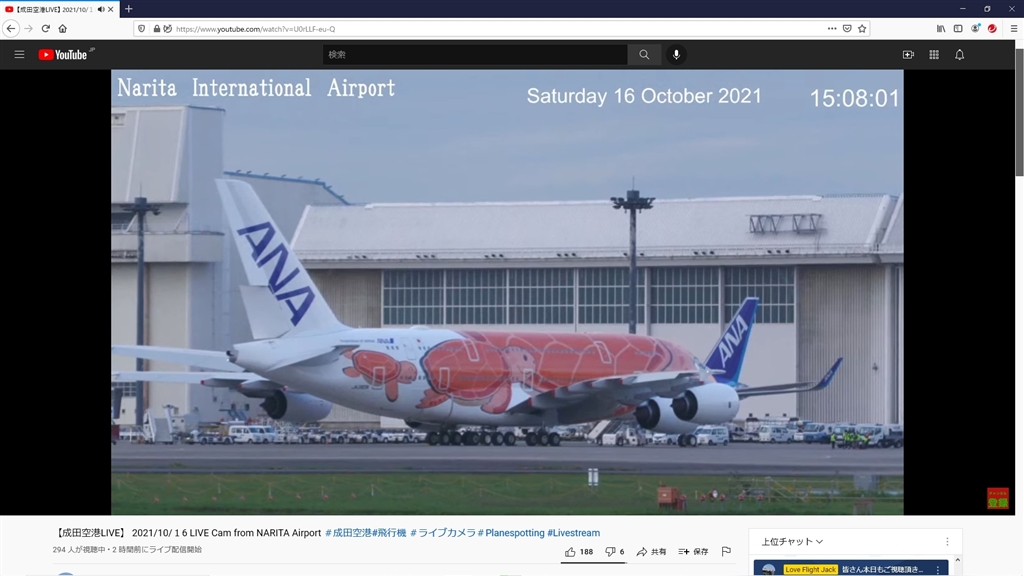1024x576 pixels.
Task: Open the Create video camera icon
Action: 908,55
